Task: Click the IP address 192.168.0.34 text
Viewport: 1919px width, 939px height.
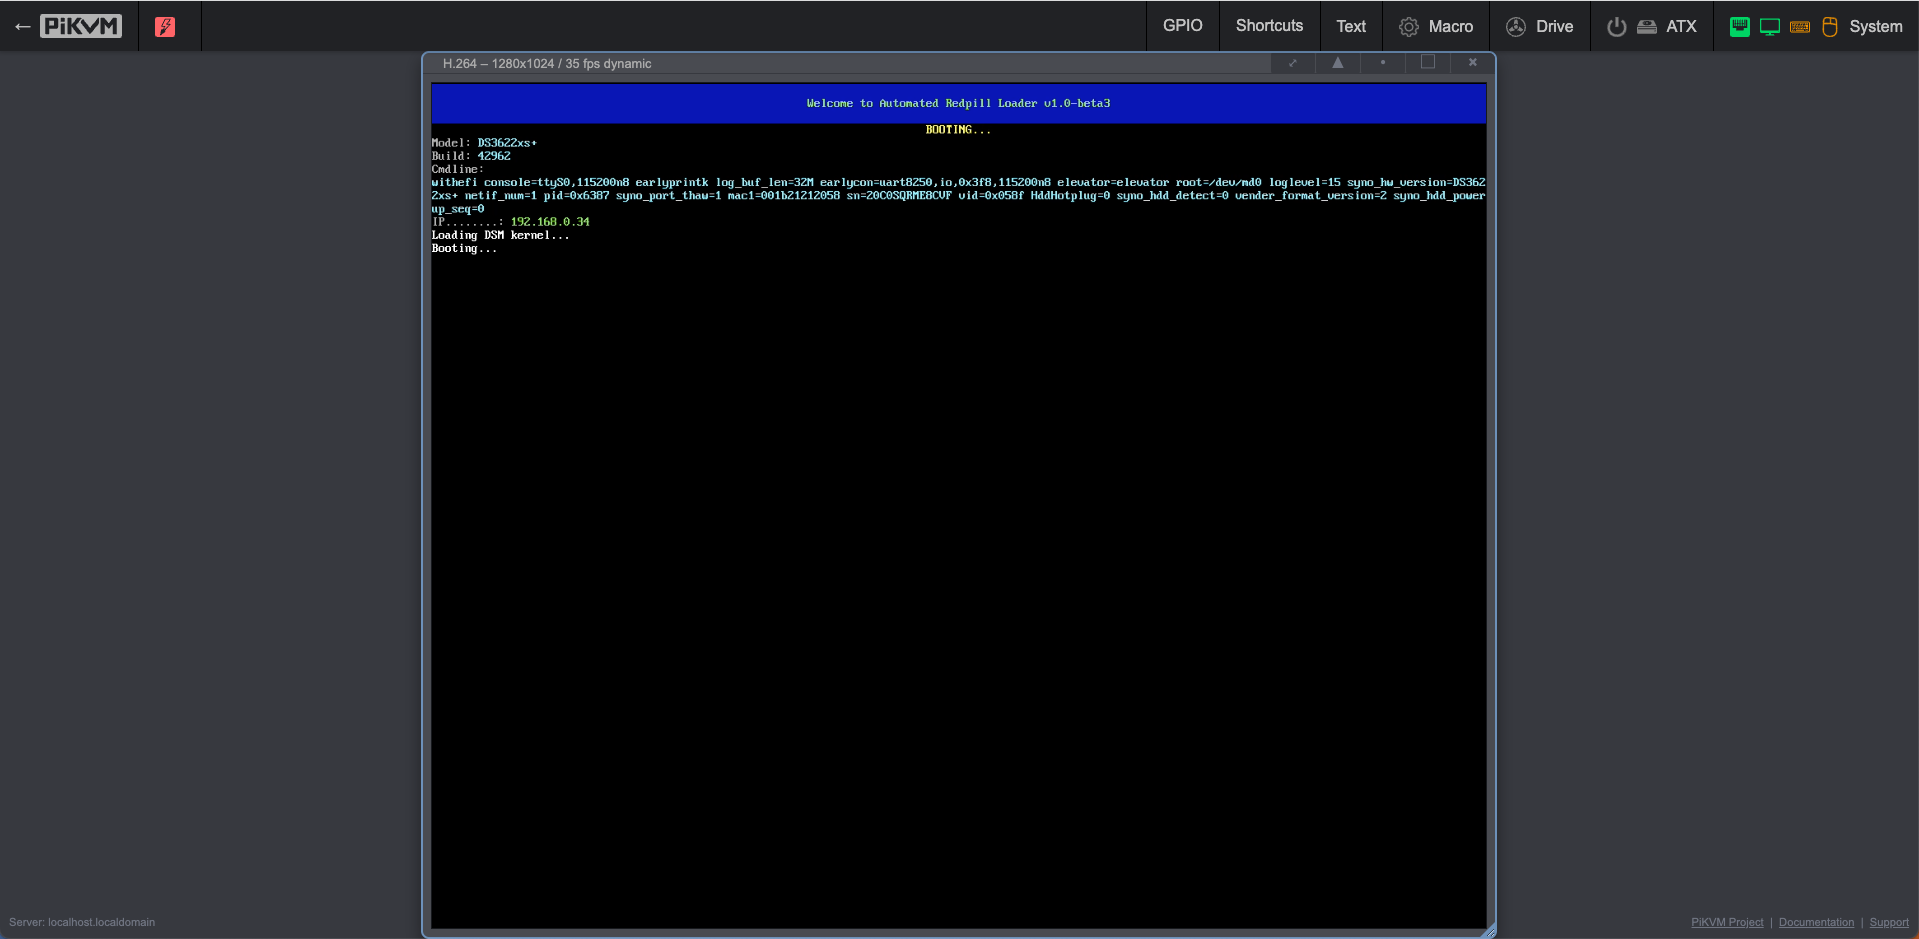Action: 550,222
